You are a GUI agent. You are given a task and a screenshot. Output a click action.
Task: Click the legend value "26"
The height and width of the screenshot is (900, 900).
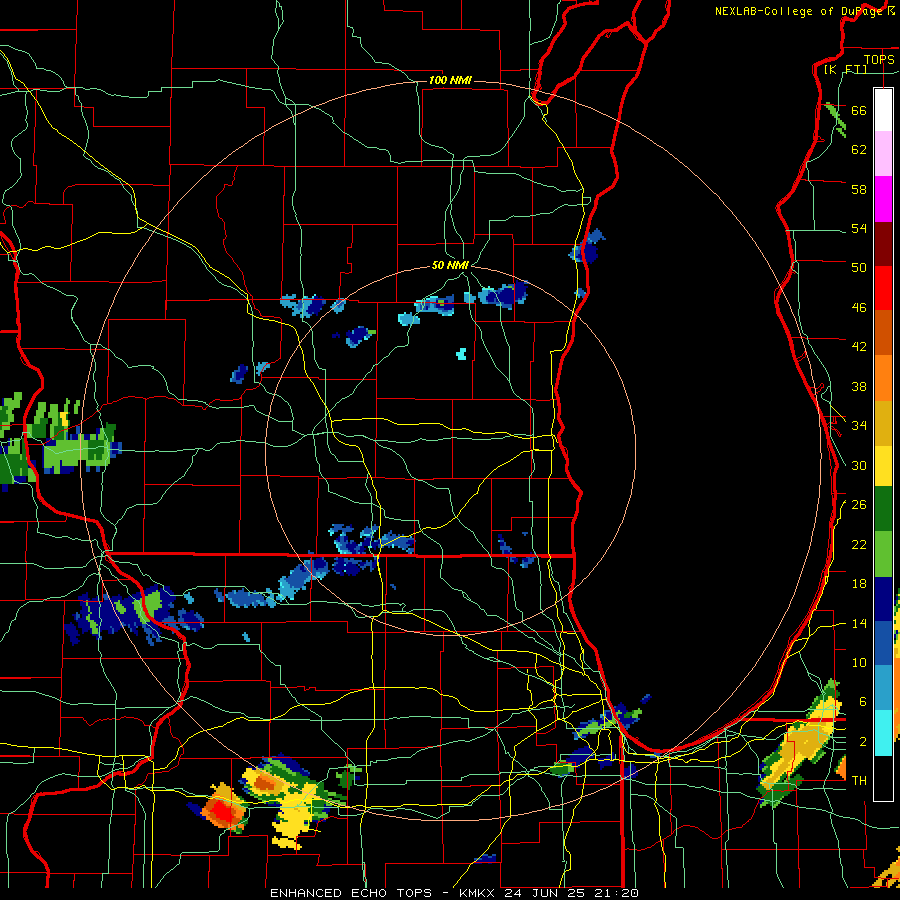pos(859,505)
